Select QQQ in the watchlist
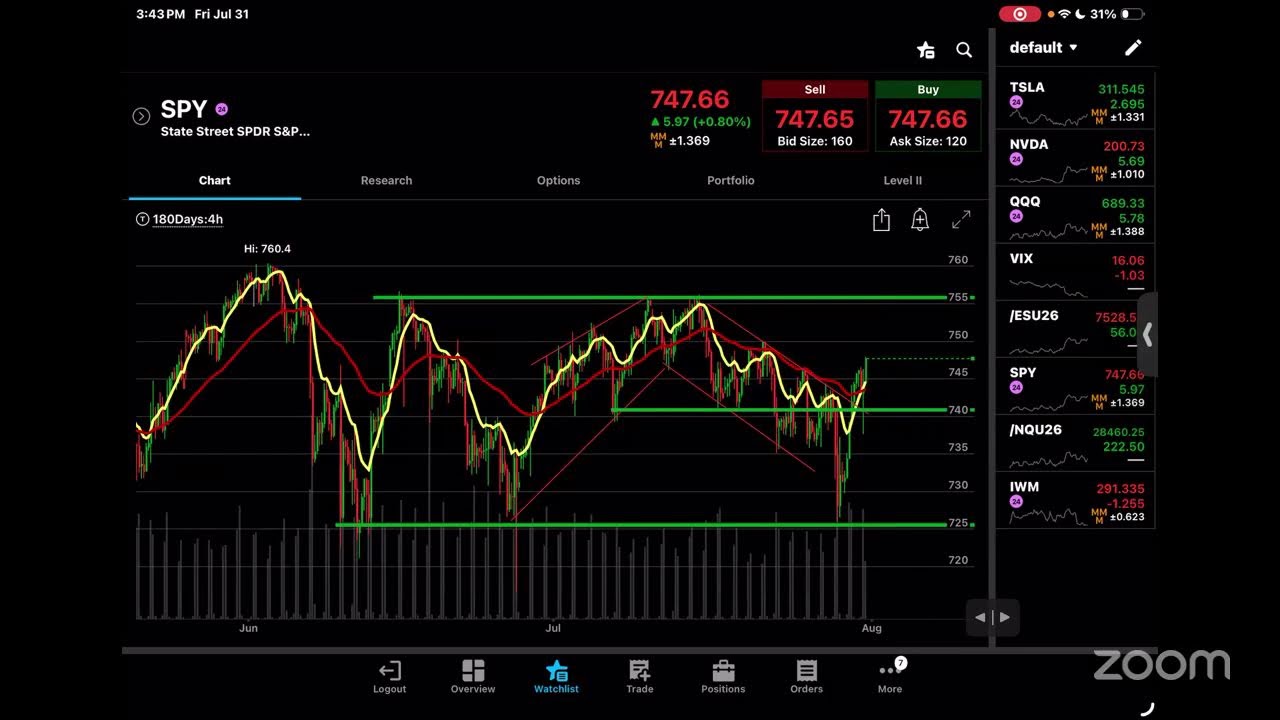The width and height of the screenshot is (1280, 720). coord(1076,215)
